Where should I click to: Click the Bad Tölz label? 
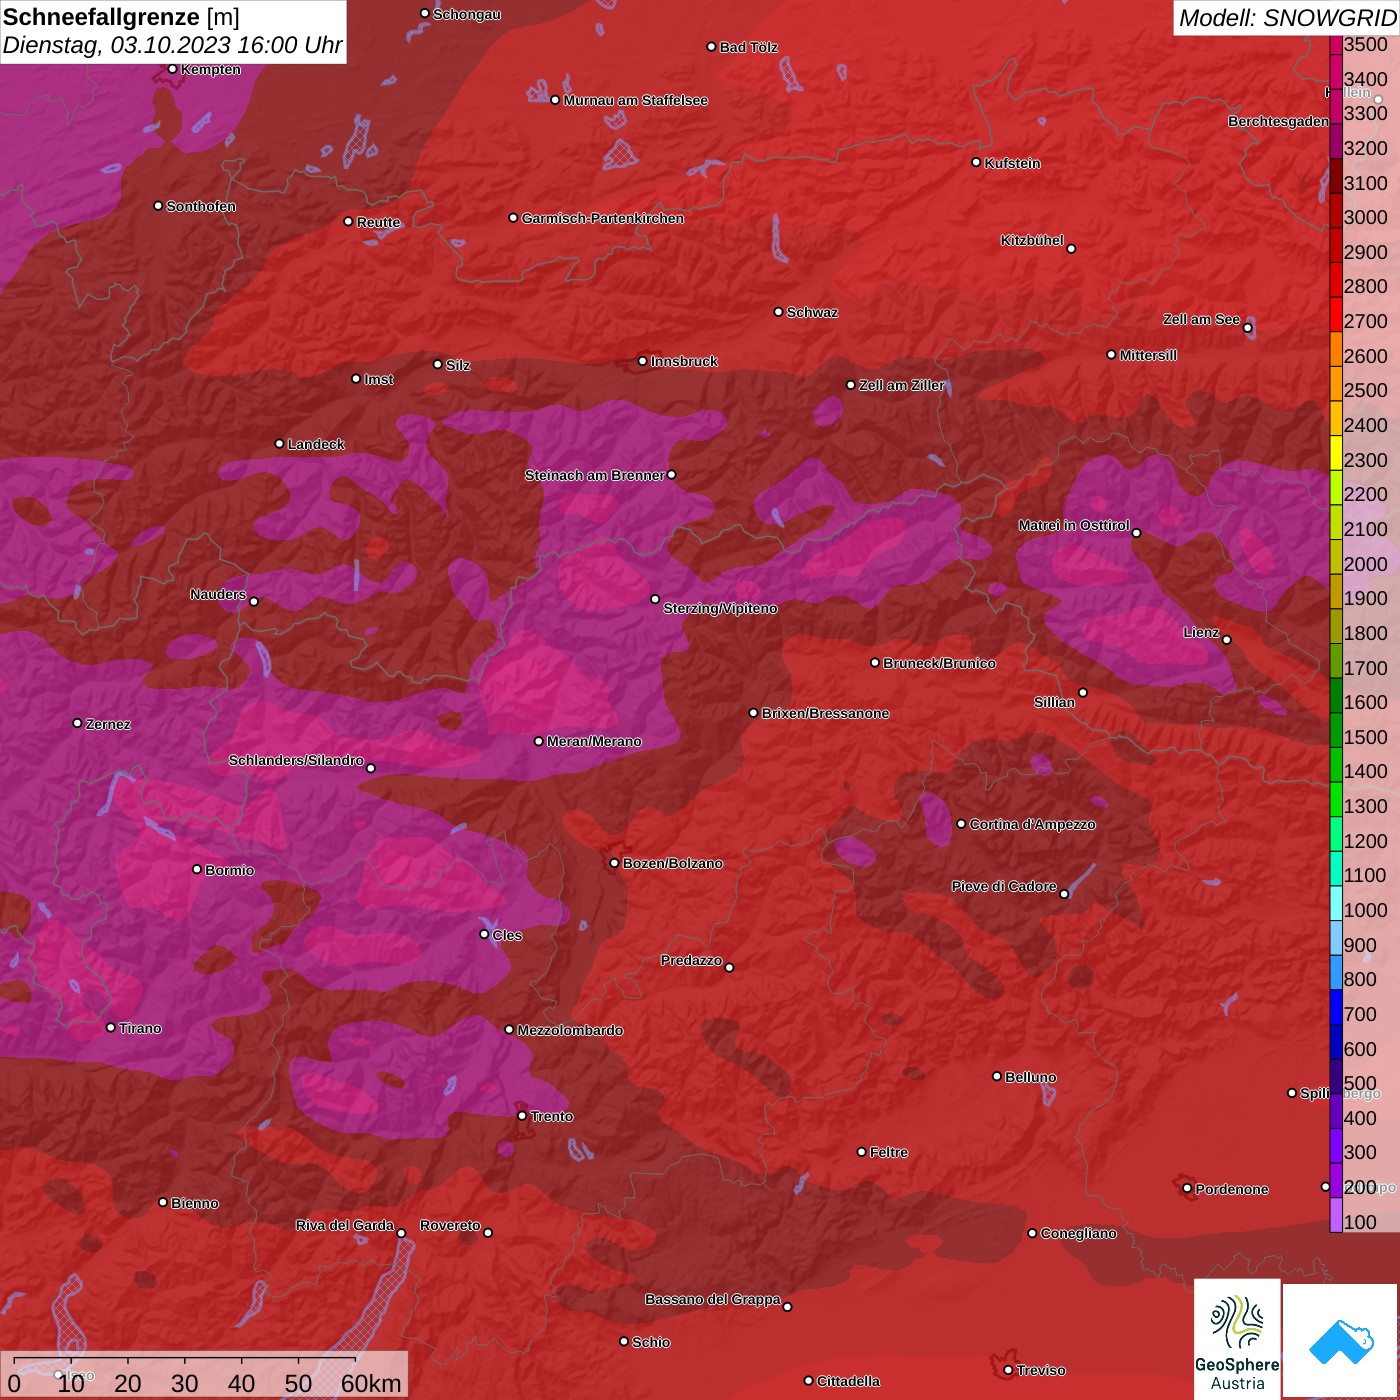coord(748,47)
